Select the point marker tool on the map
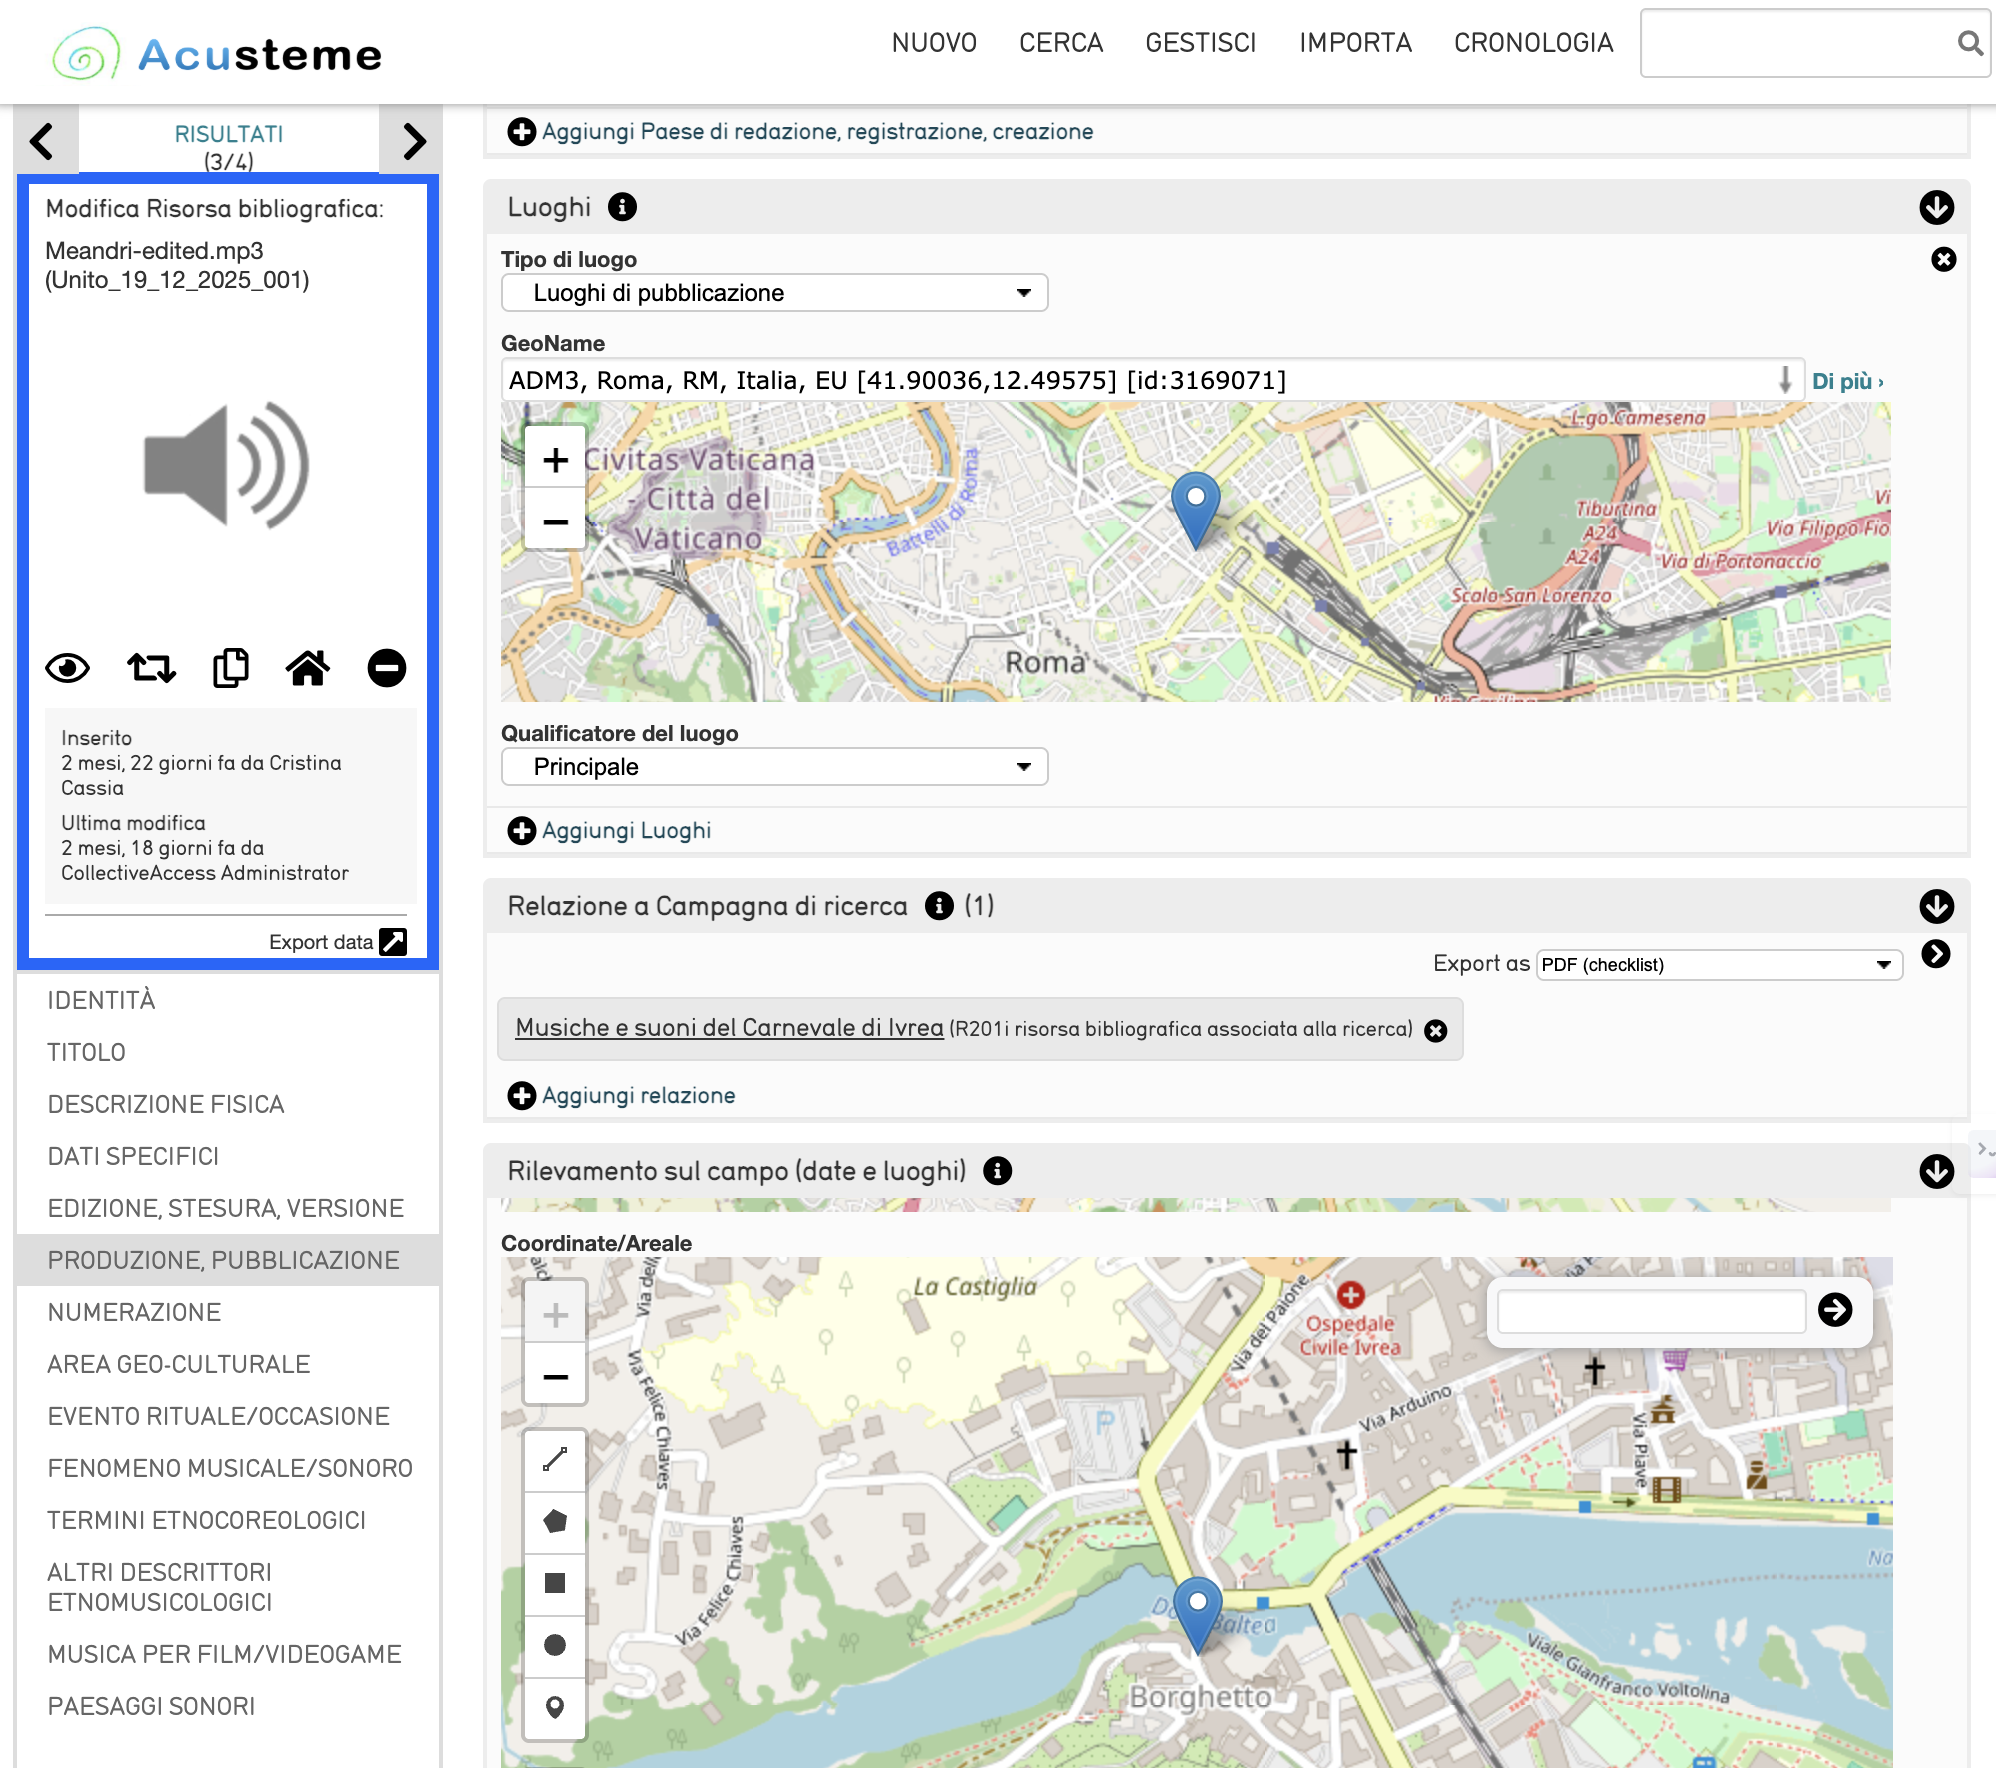 click(x=555, y=1707)
